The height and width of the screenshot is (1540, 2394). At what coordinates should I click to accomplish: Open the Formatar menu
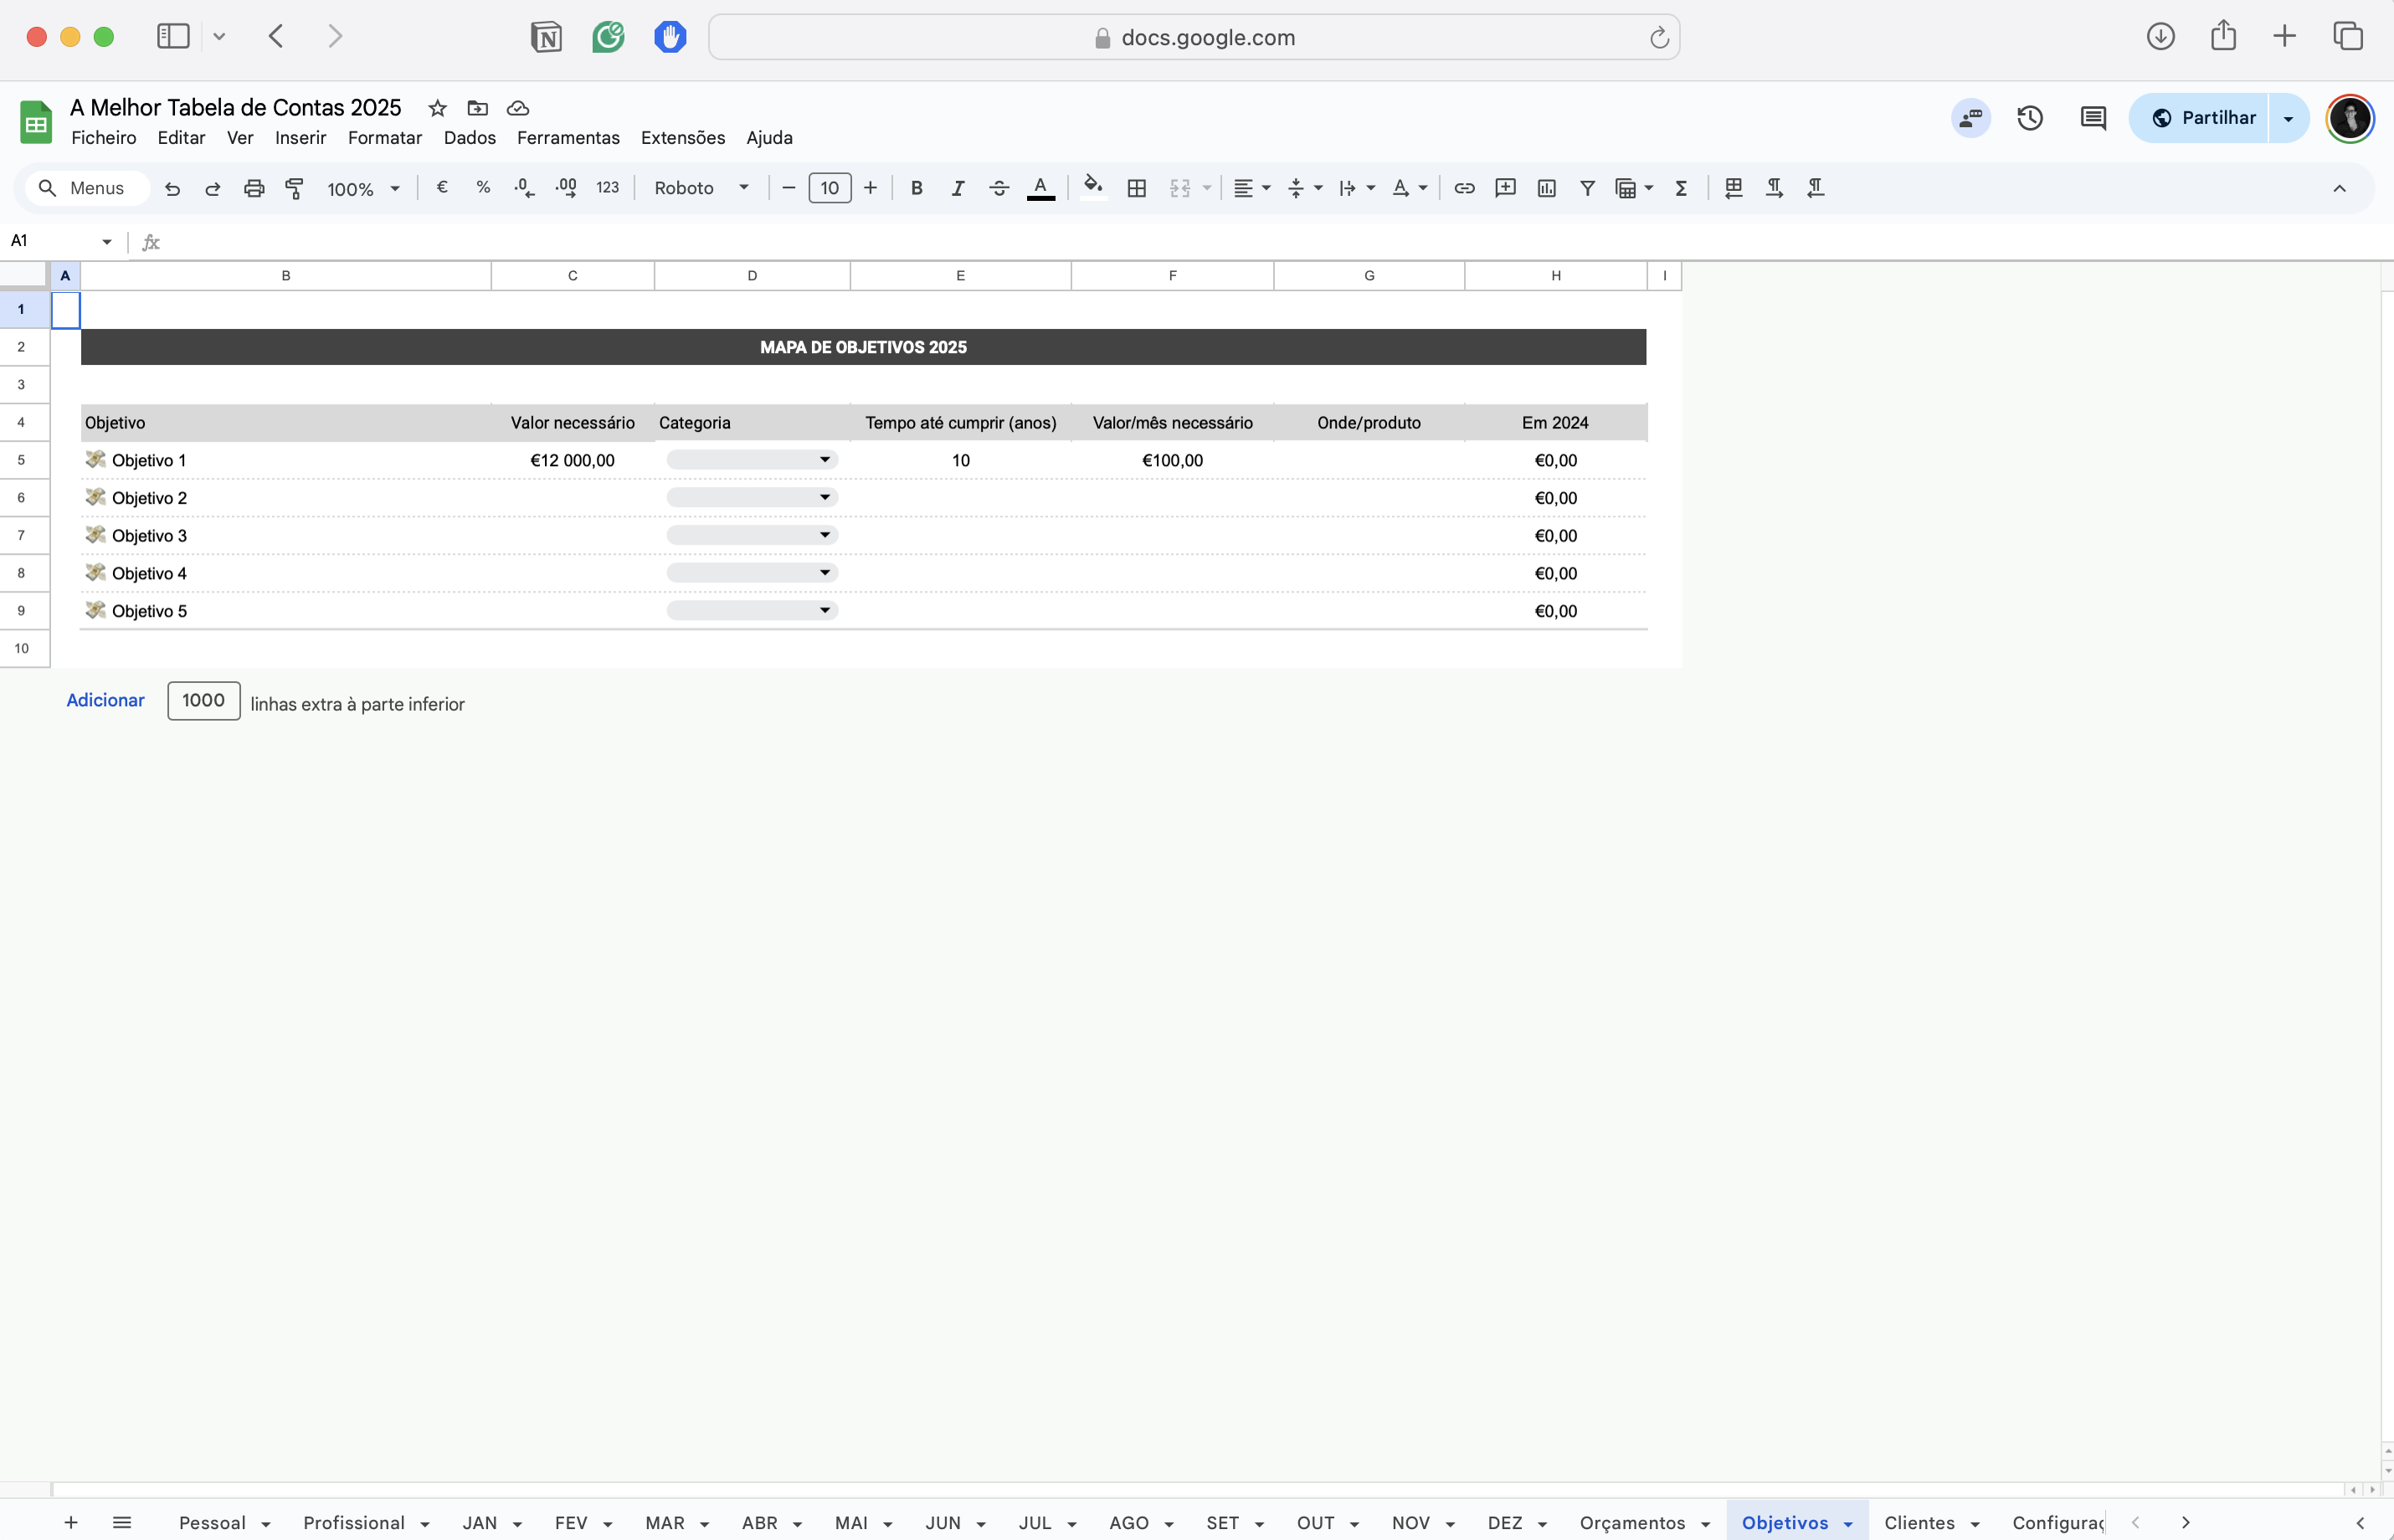click(384, 138)
